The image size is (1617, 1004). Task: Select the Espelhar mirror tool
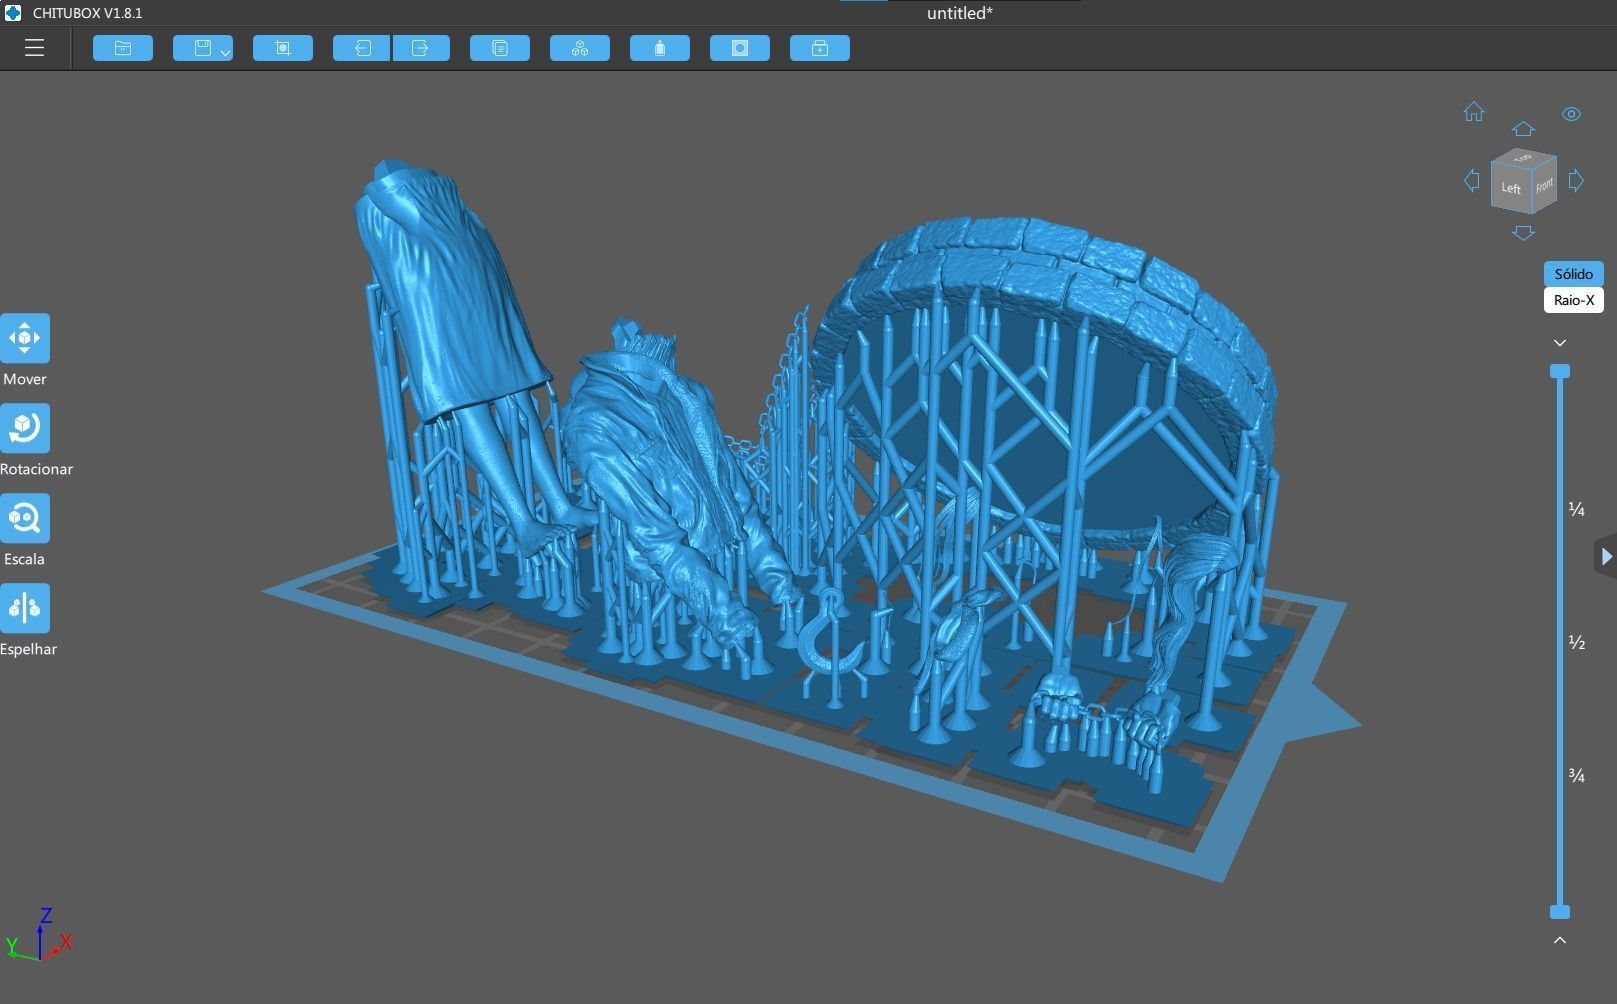tap(25, 608)
